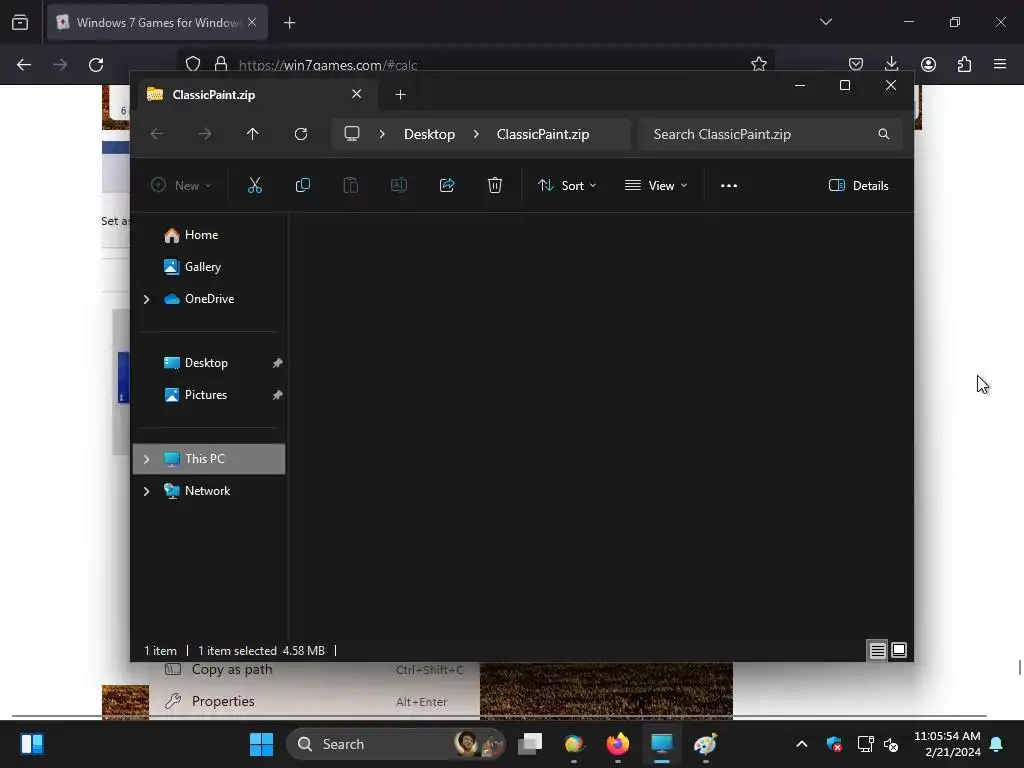Screen dimensions: 1024x768
Task: Open the Firefox hamburger application menu
Action: [1000, 64]
